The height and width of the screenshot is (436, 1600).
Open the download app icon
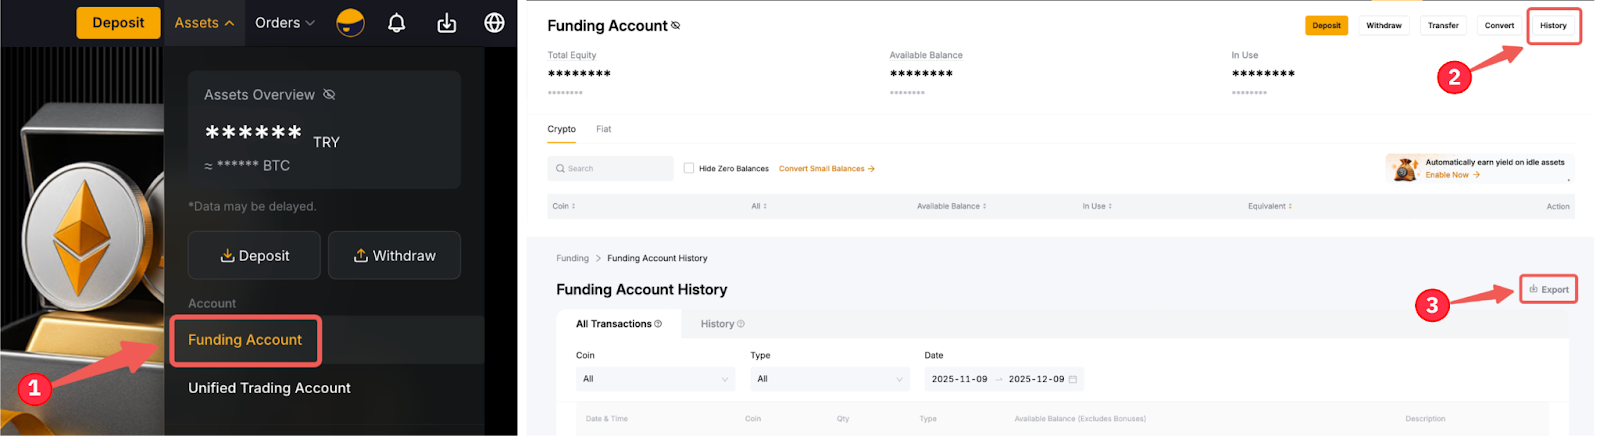[446, 23]
